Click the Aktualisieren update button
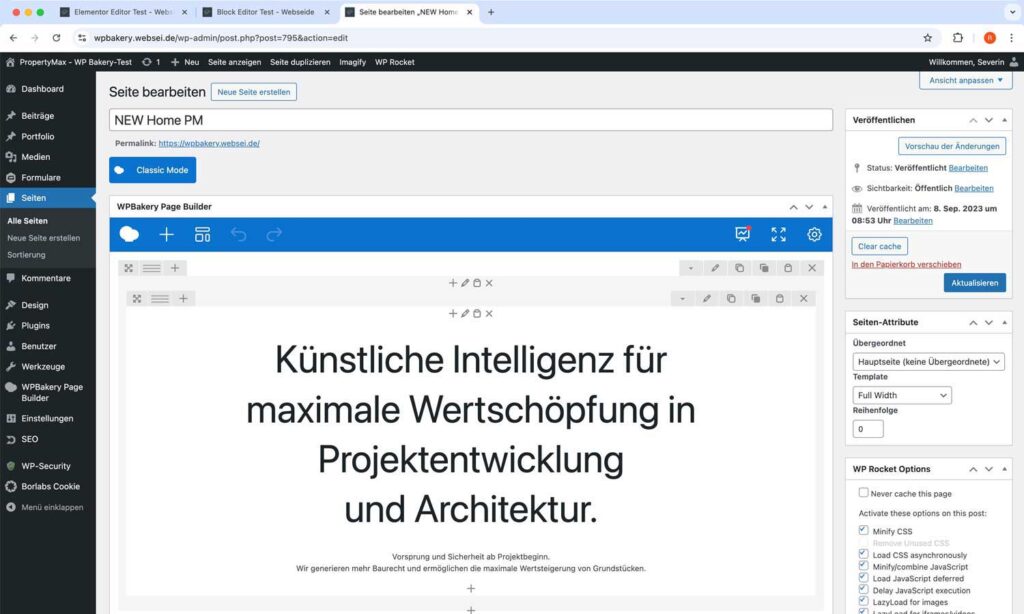 [973, 283]
